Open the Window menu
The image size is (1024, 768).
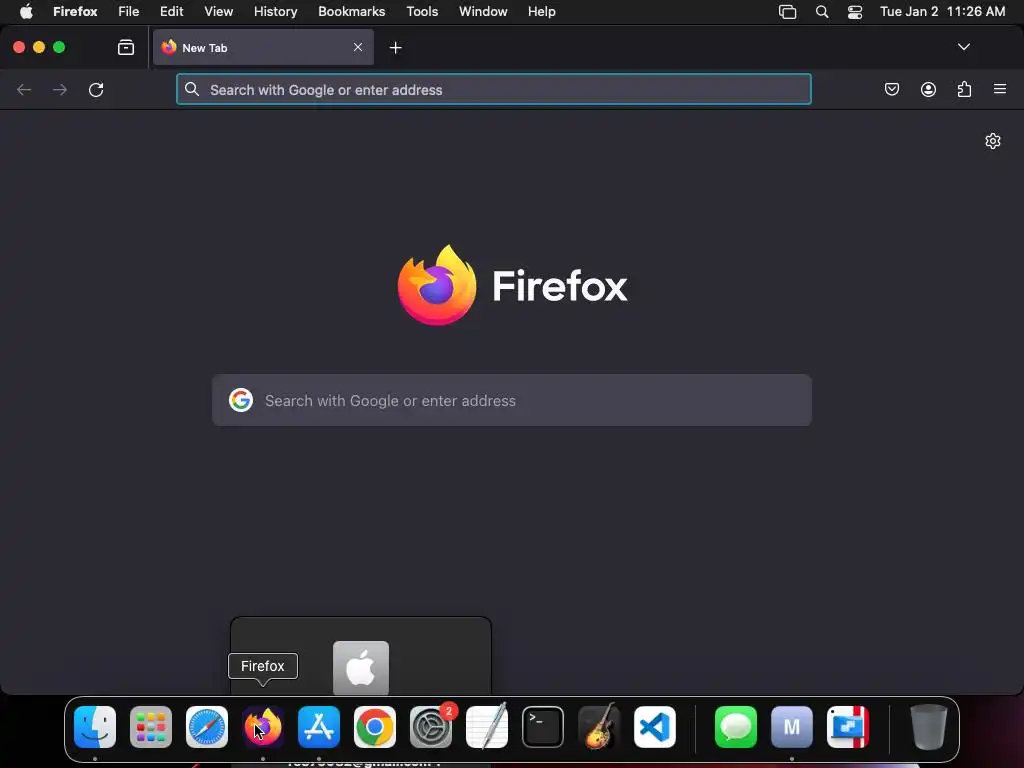click(x=483, y=12)
